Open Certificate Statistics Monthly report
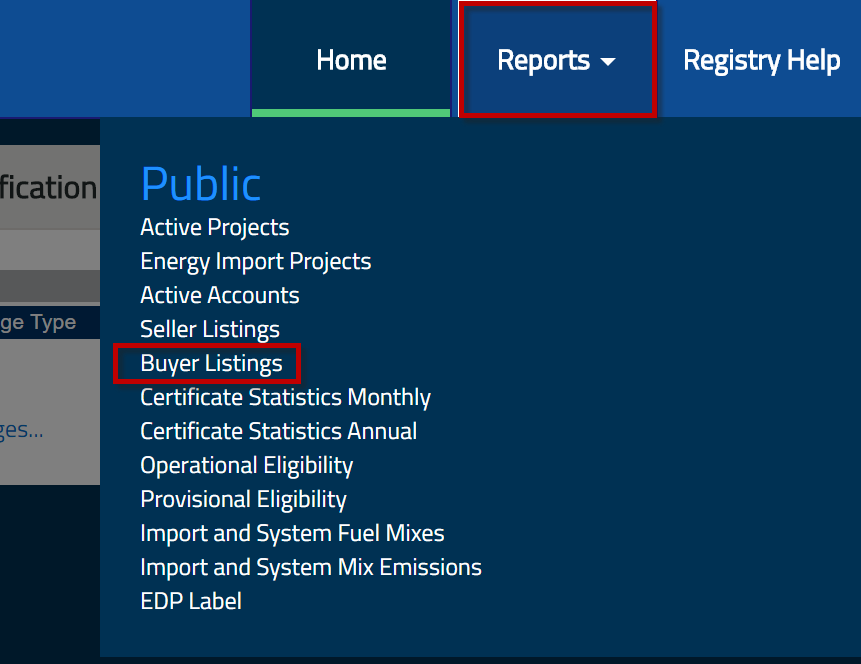The width and height of the screenshot is (861, 664). click(285, 397)
